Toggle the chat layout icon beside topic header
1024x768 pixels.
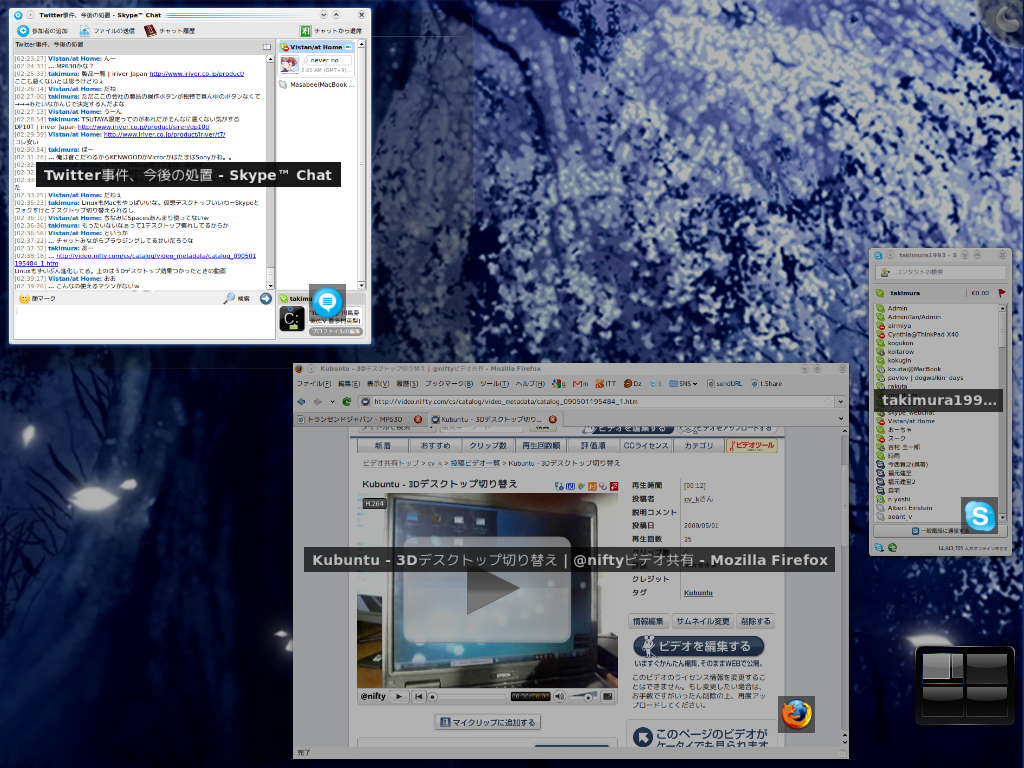pyautogui.click(x=266, y=47)
